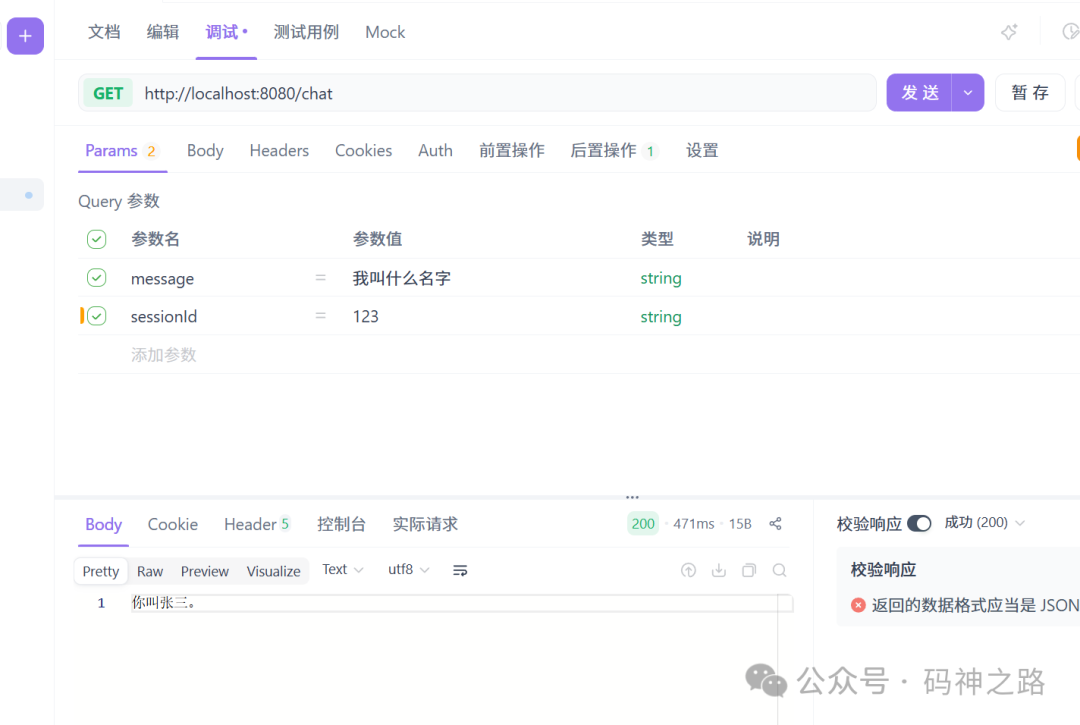Uncheck the message parameter row
Screen dimensions: 1080x725
pyautogui.click(x=96, y=277)
